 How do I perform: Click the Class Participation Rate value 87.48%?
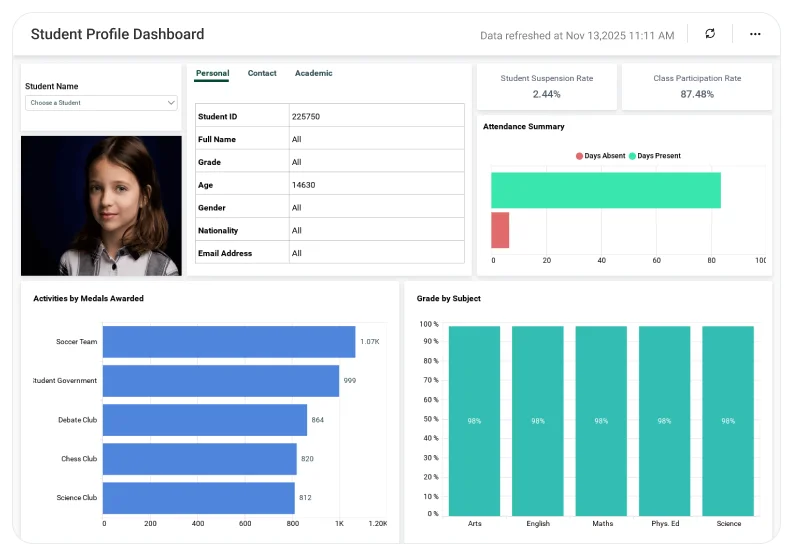(x=697, y=94)
